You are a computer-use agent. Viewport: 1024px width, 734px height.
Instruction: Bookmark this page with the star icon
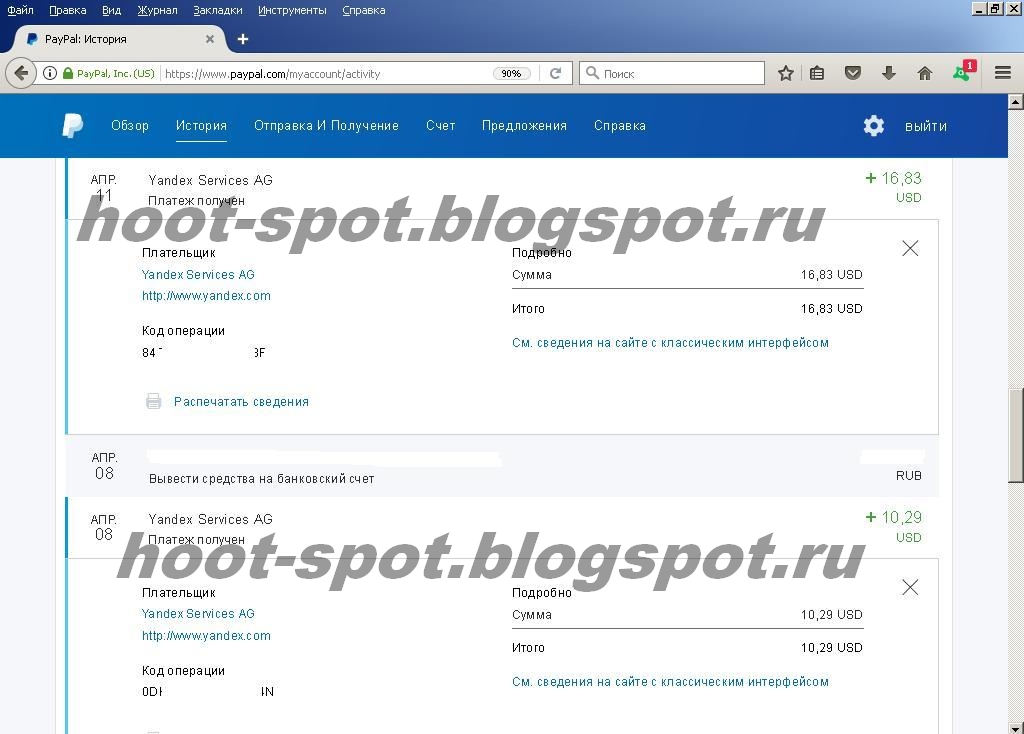coord(786,73)
